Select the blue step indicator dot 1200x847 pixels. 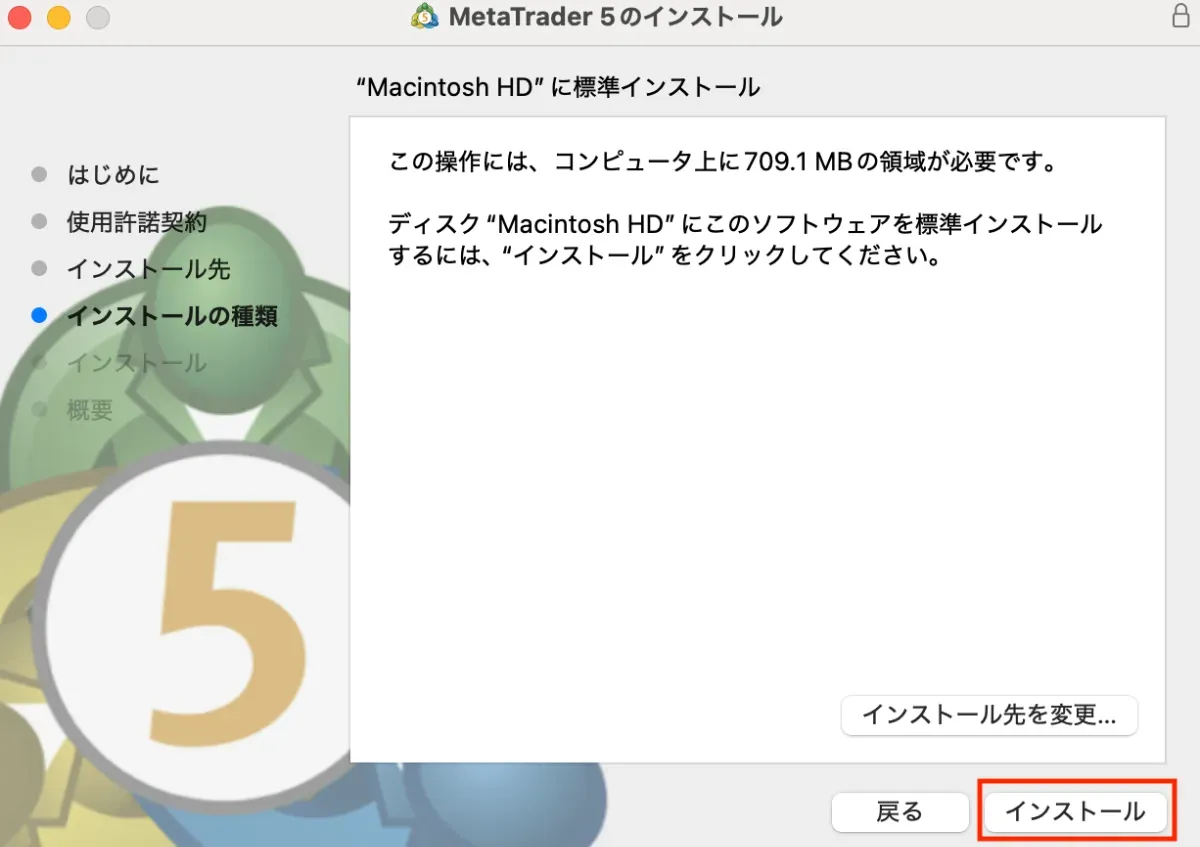click(40, 315)
